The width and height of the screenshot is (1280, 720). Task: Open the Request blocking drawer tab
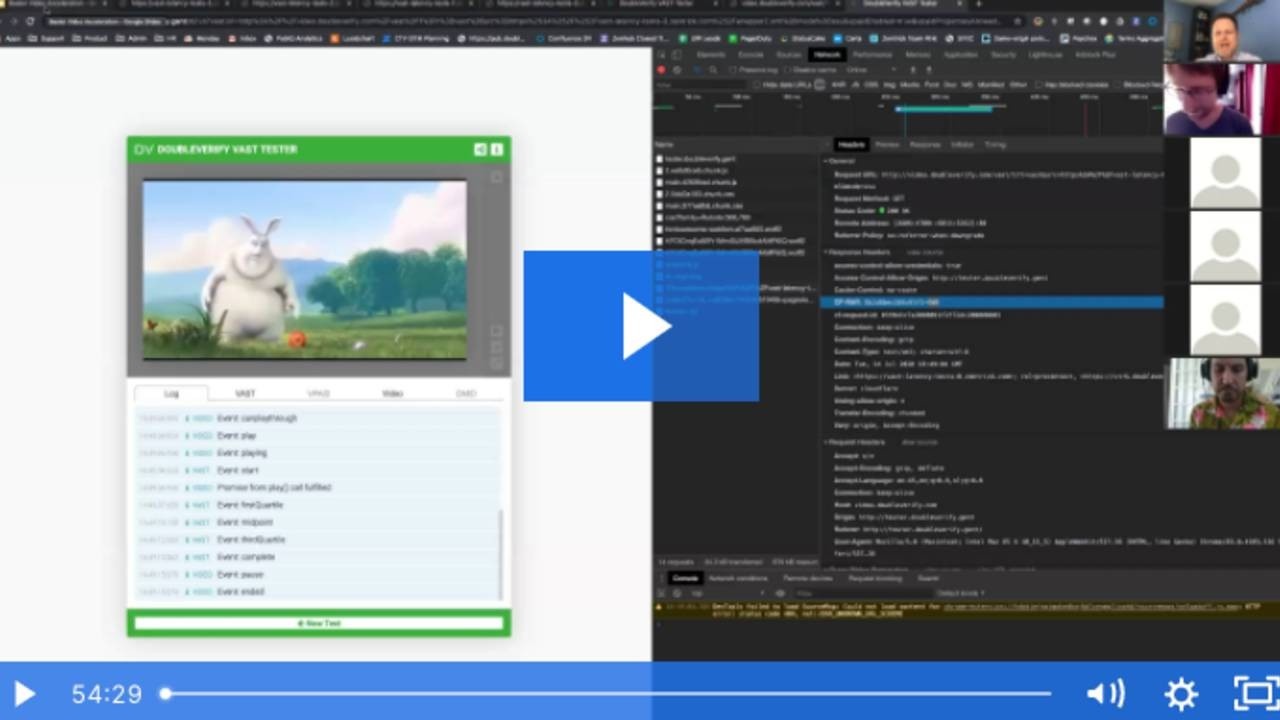pyautogui.click(x=875, y=578)
